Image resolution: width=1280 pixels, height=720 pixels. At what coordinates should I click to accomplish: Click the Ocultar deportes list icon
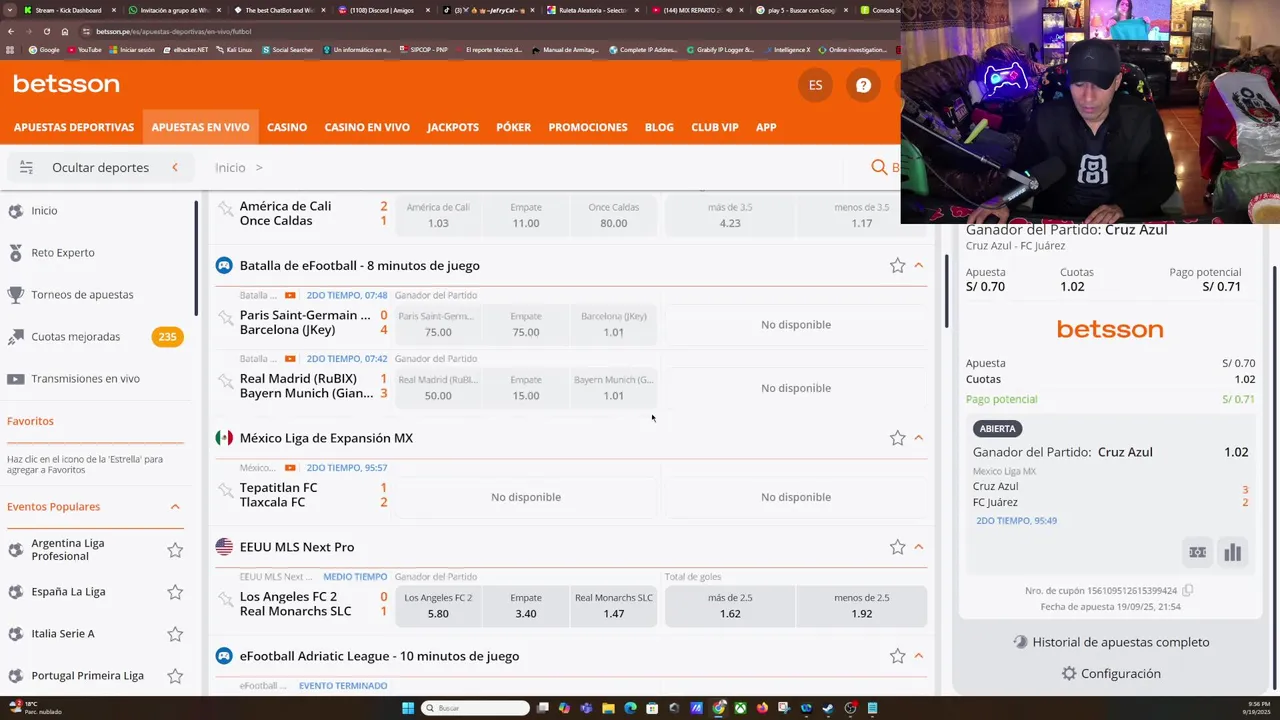coord(26,167)
